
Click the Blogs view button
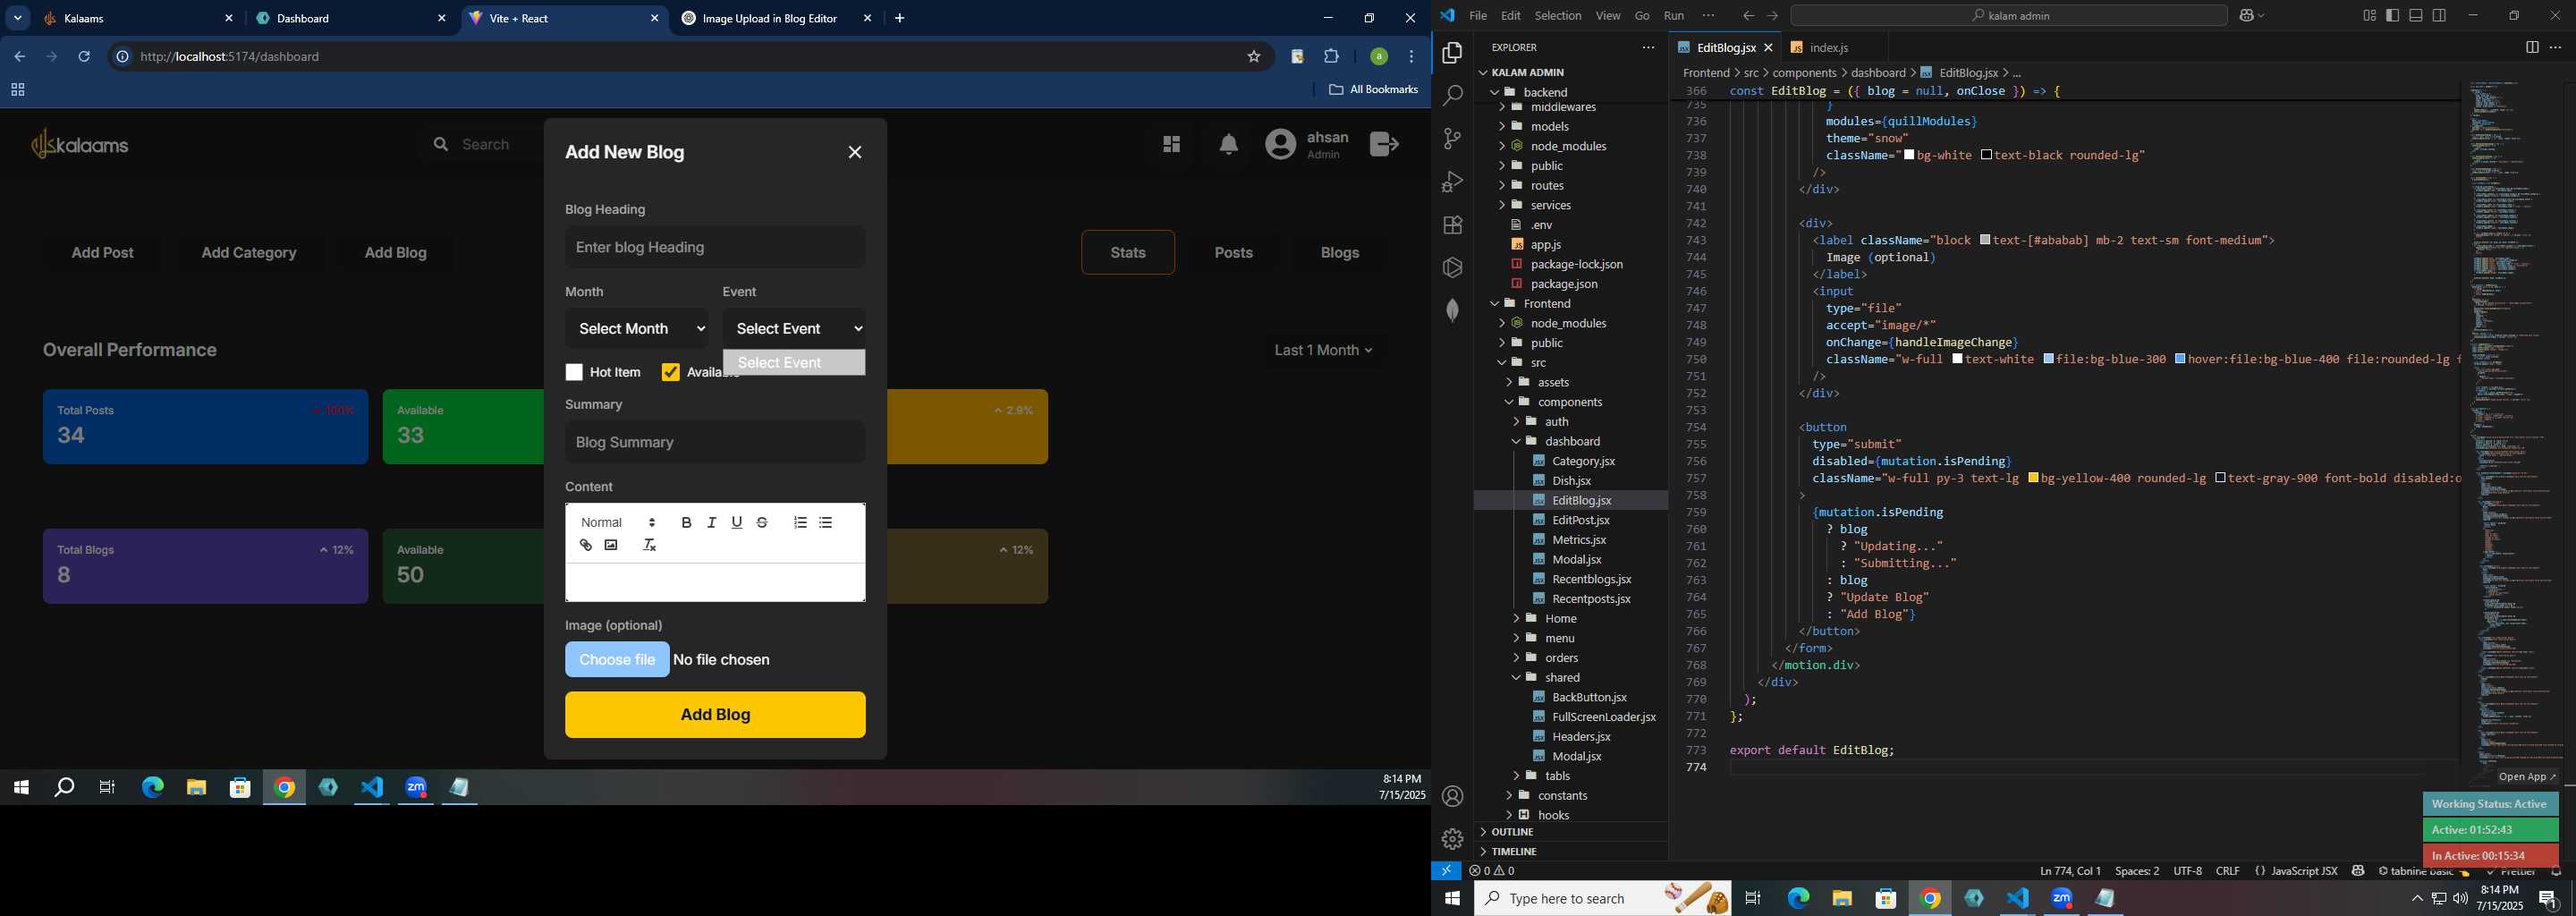coord(1339,253)
